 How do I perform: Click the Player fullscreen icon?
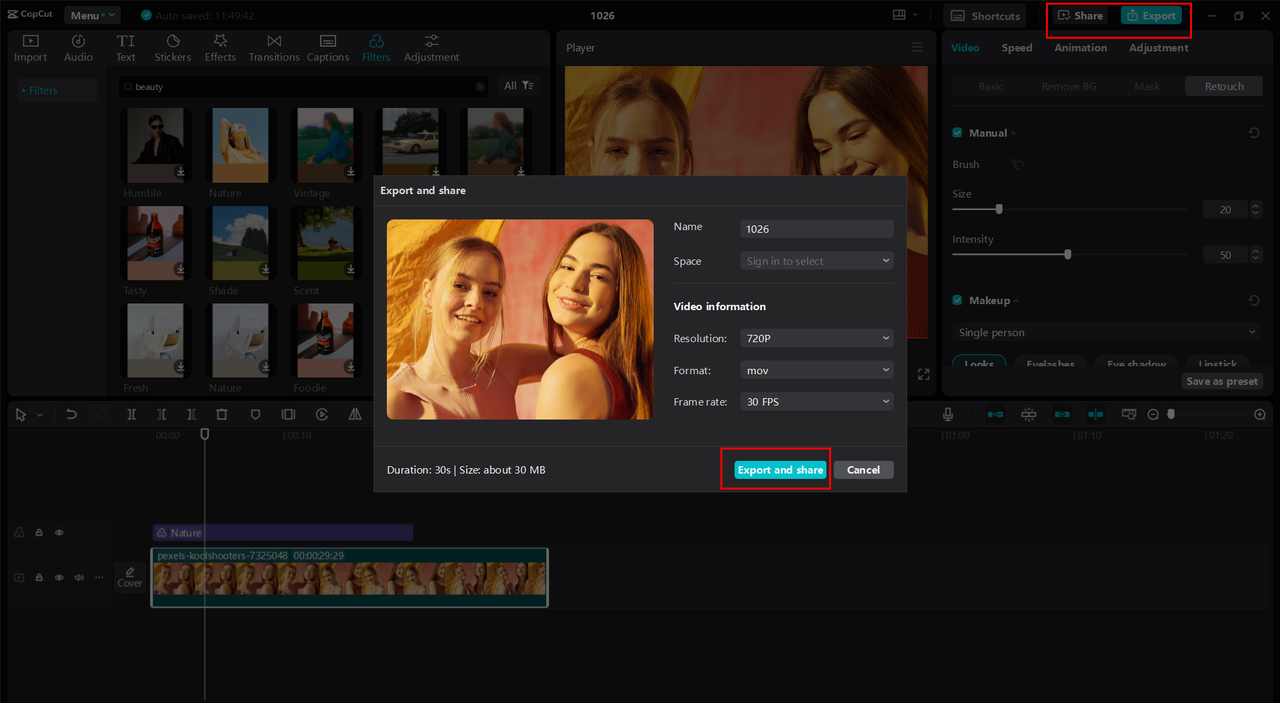tap(924, 374)
